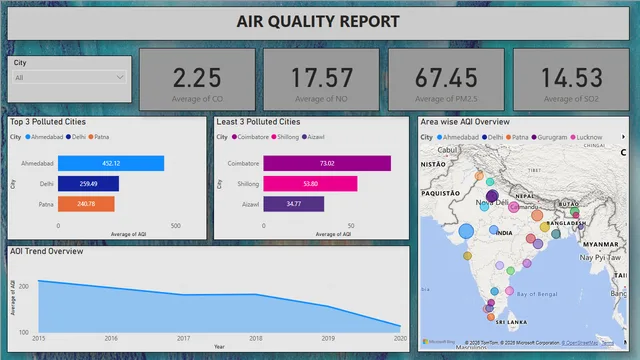Click the 2020 label on Year axis
Image resolution: width=640 pixels, height=360 pixels.
pyautogui.click(x=400, y=338)
